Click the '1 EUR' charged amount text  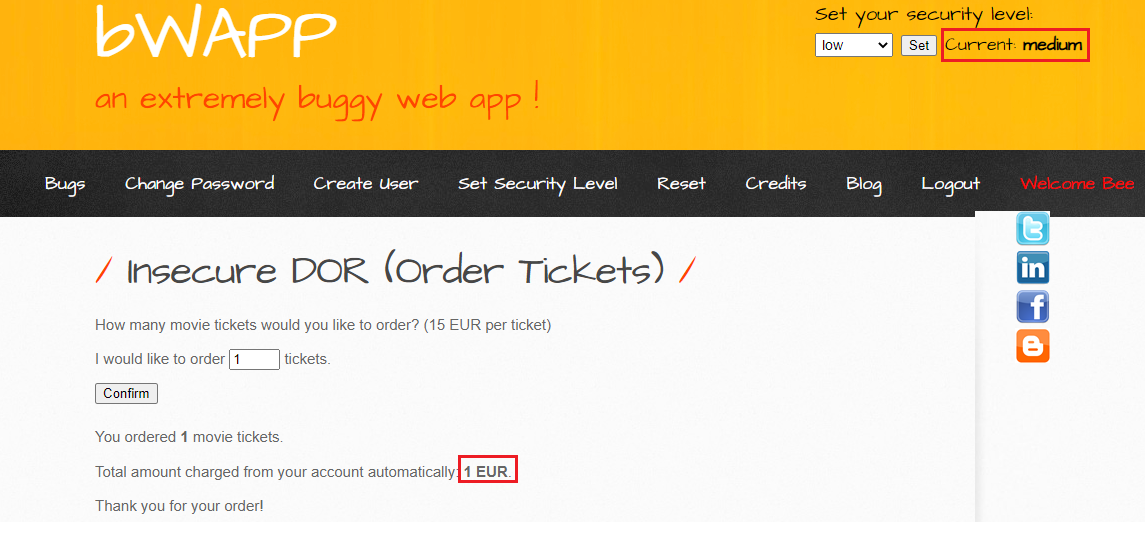point(486,472)
